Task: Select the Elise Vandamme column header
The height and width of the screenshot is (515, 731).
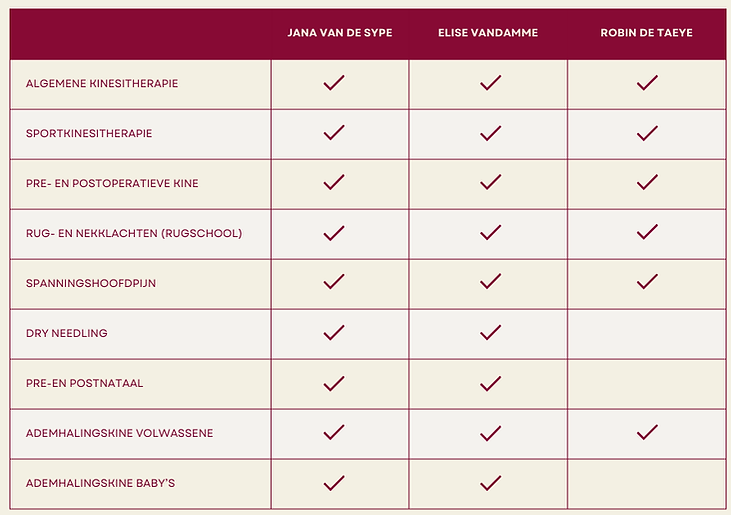Action: coord(488,33)
